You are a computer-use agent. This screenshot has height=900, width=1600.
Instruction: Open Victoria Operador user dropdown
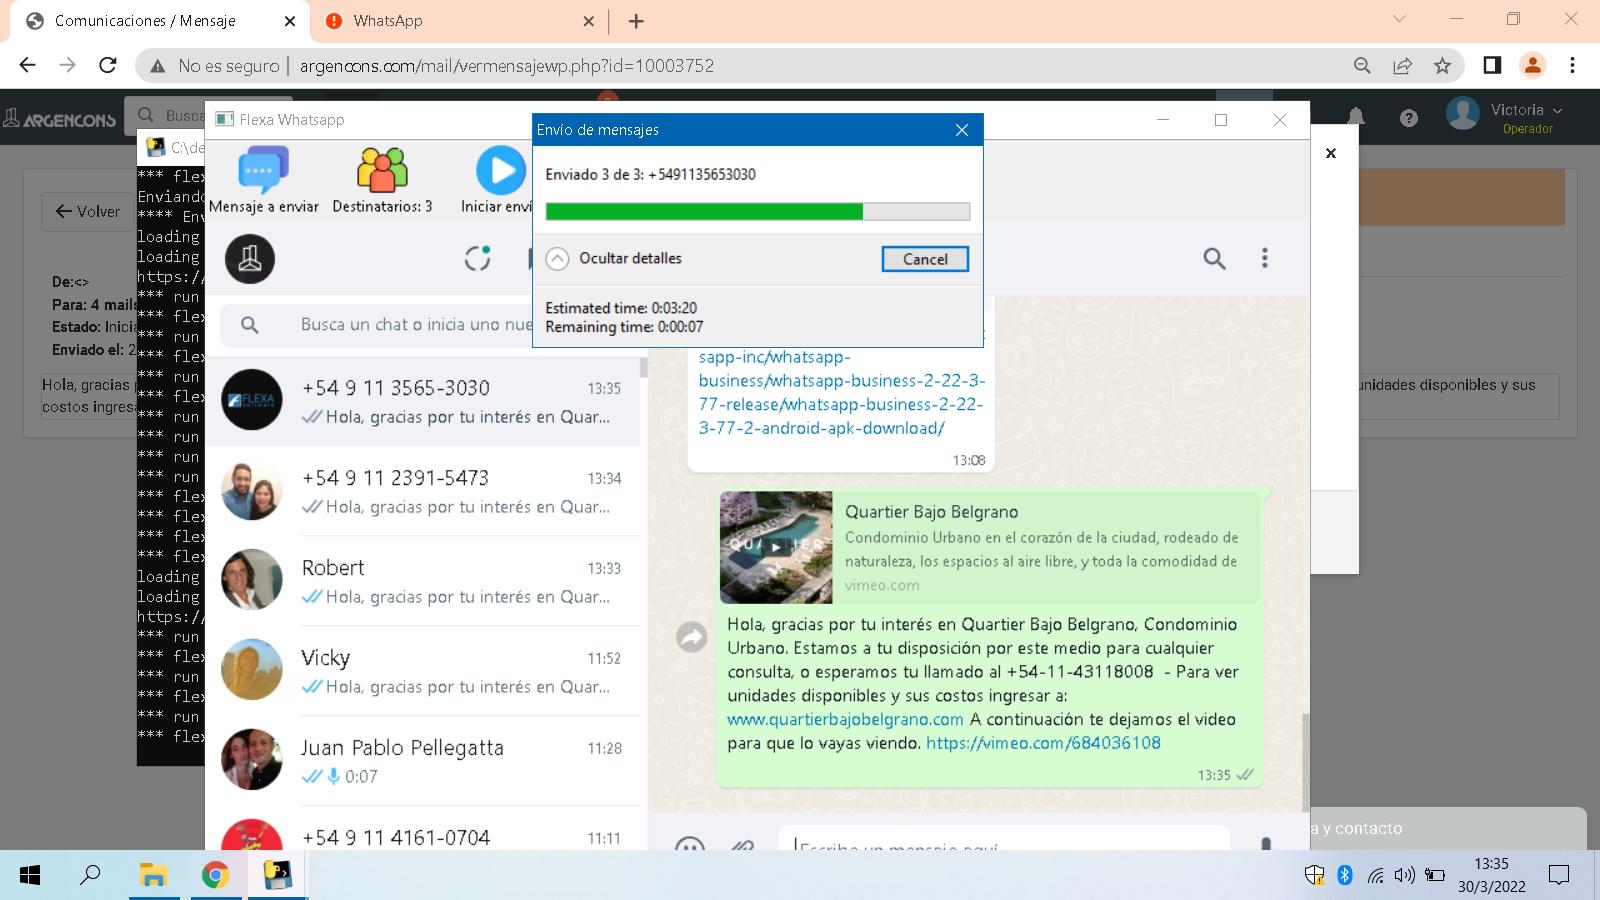click(1506, 116)
